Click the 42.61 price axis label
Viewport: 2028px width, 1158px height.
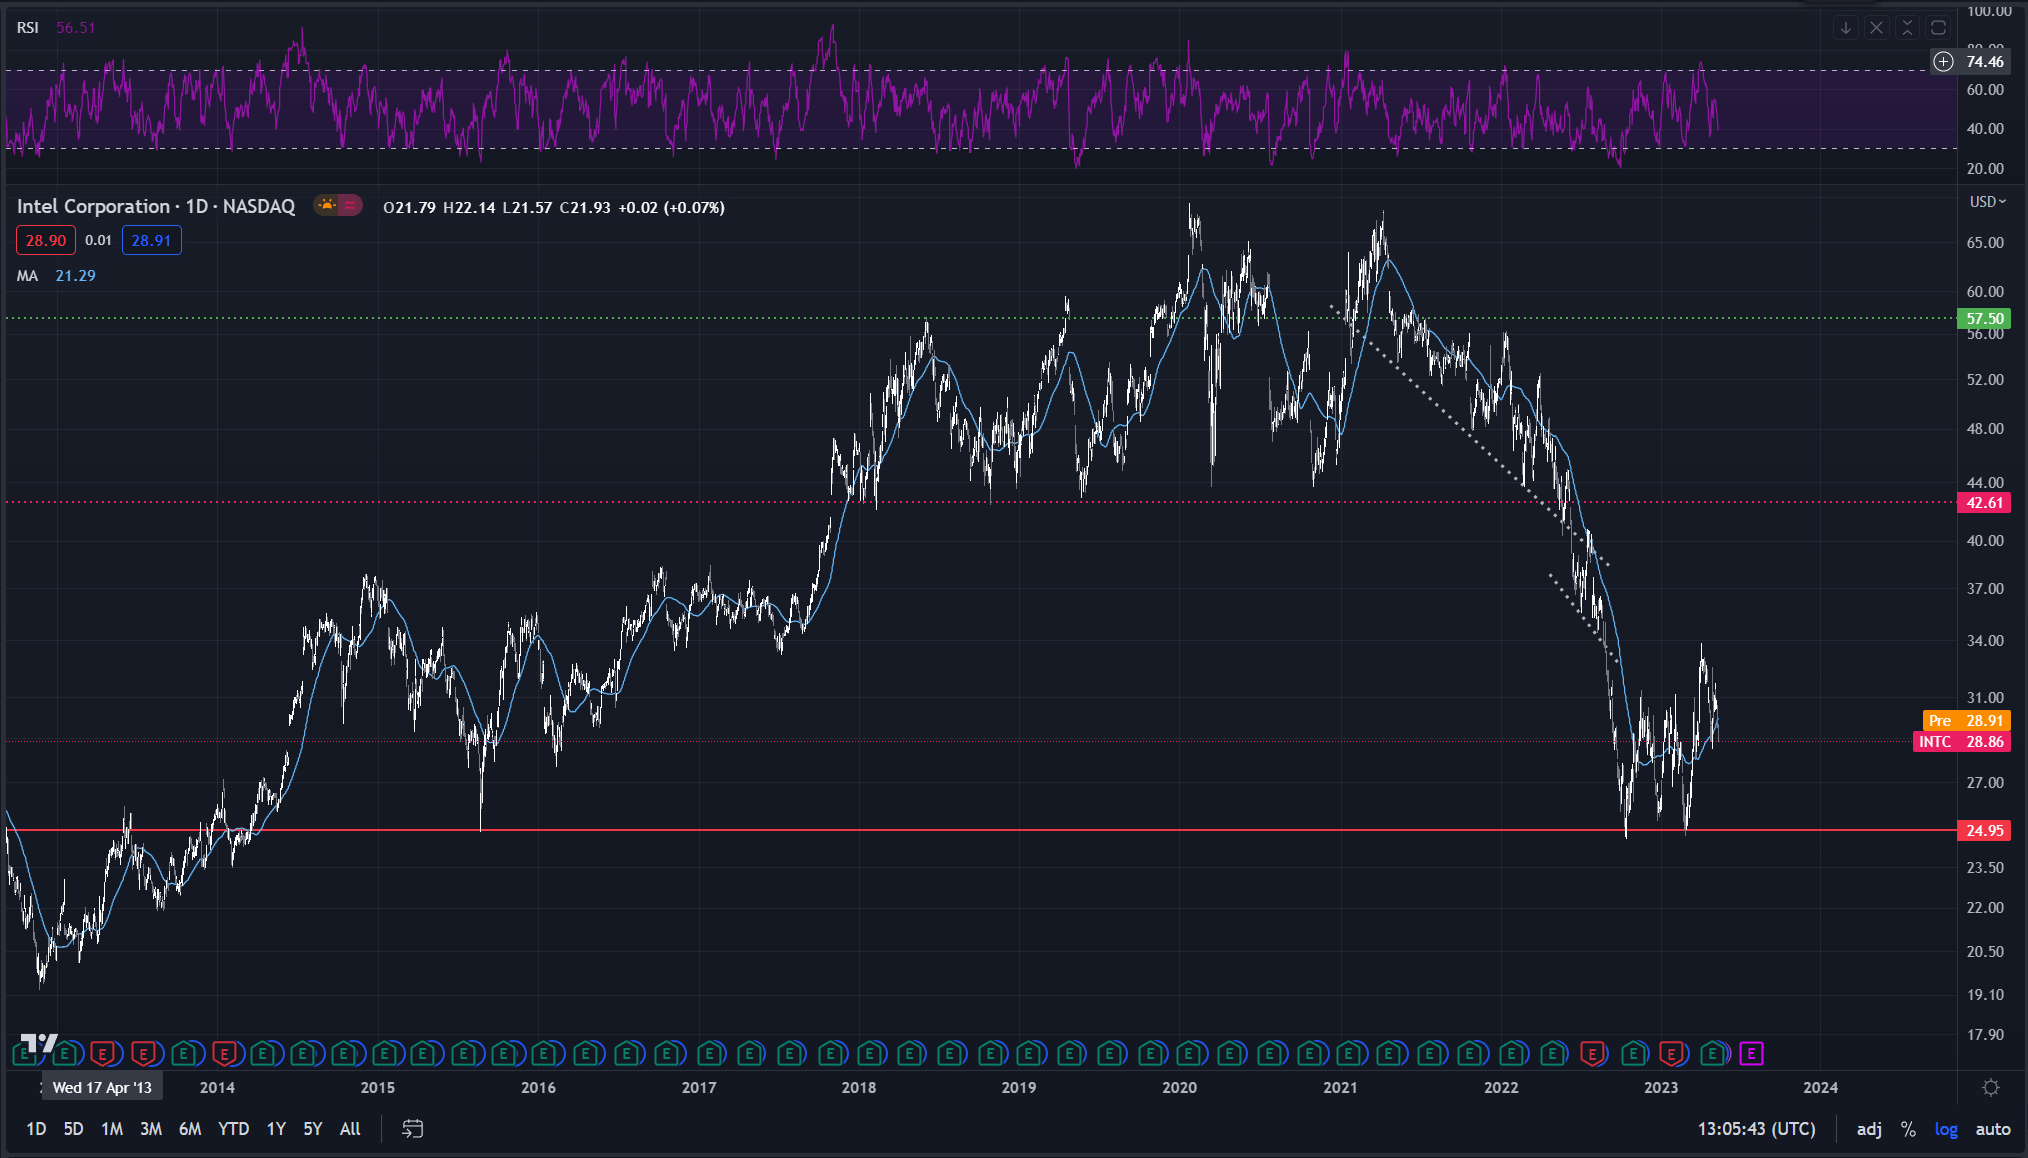(x=1984, y=503)
